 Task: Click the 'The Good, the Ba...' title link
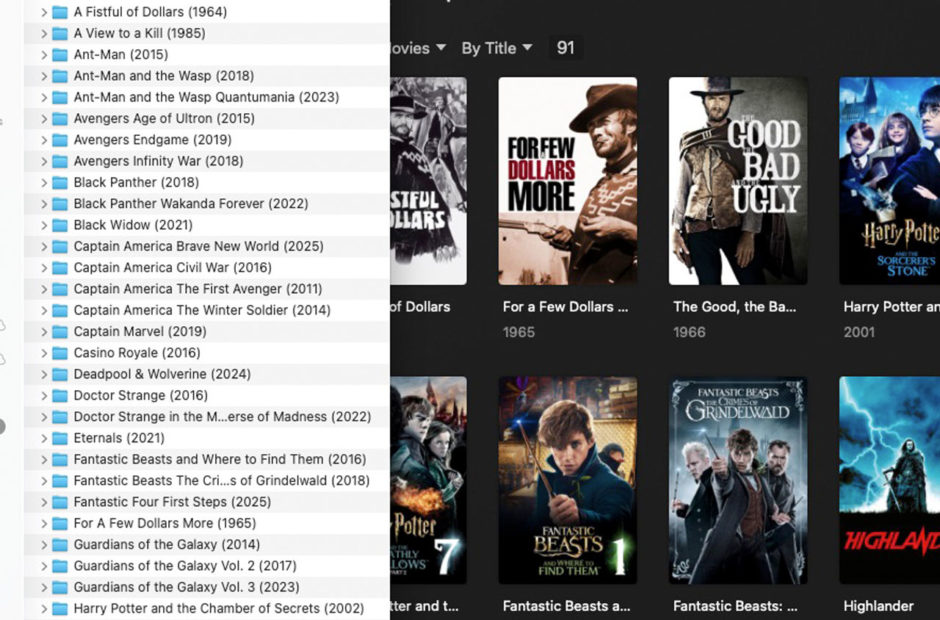coord(734,307)
